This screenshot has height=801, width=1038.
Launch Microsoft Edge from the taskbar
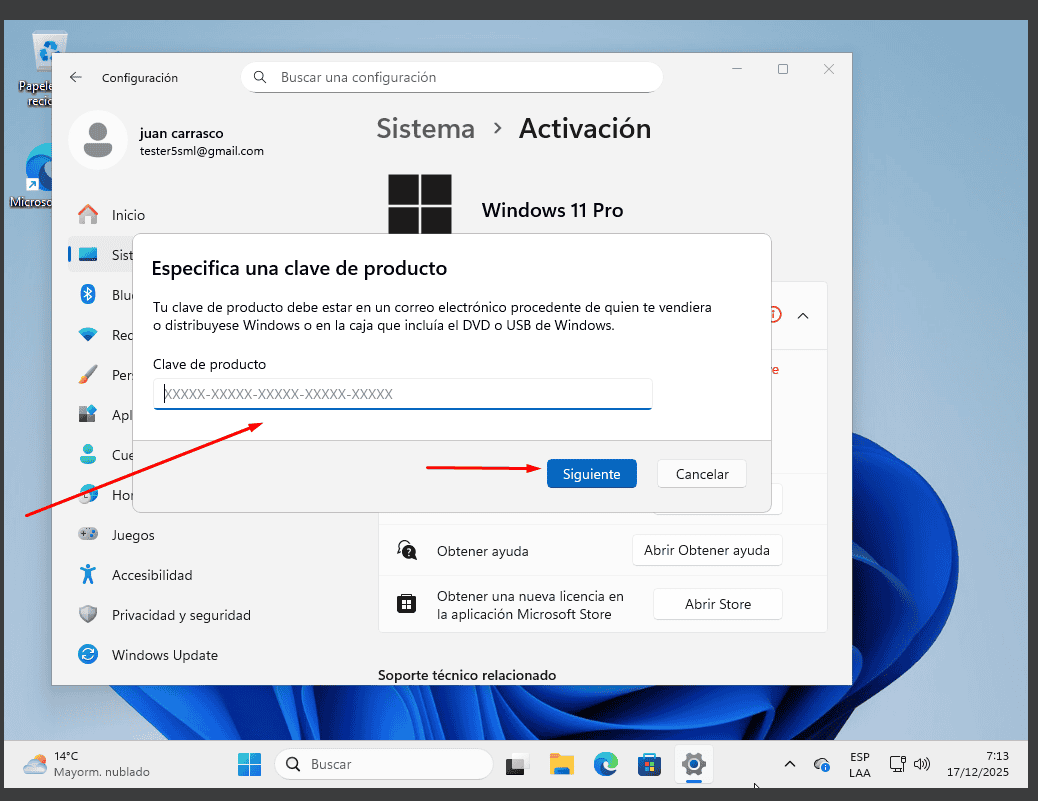(x=605, y=765)
